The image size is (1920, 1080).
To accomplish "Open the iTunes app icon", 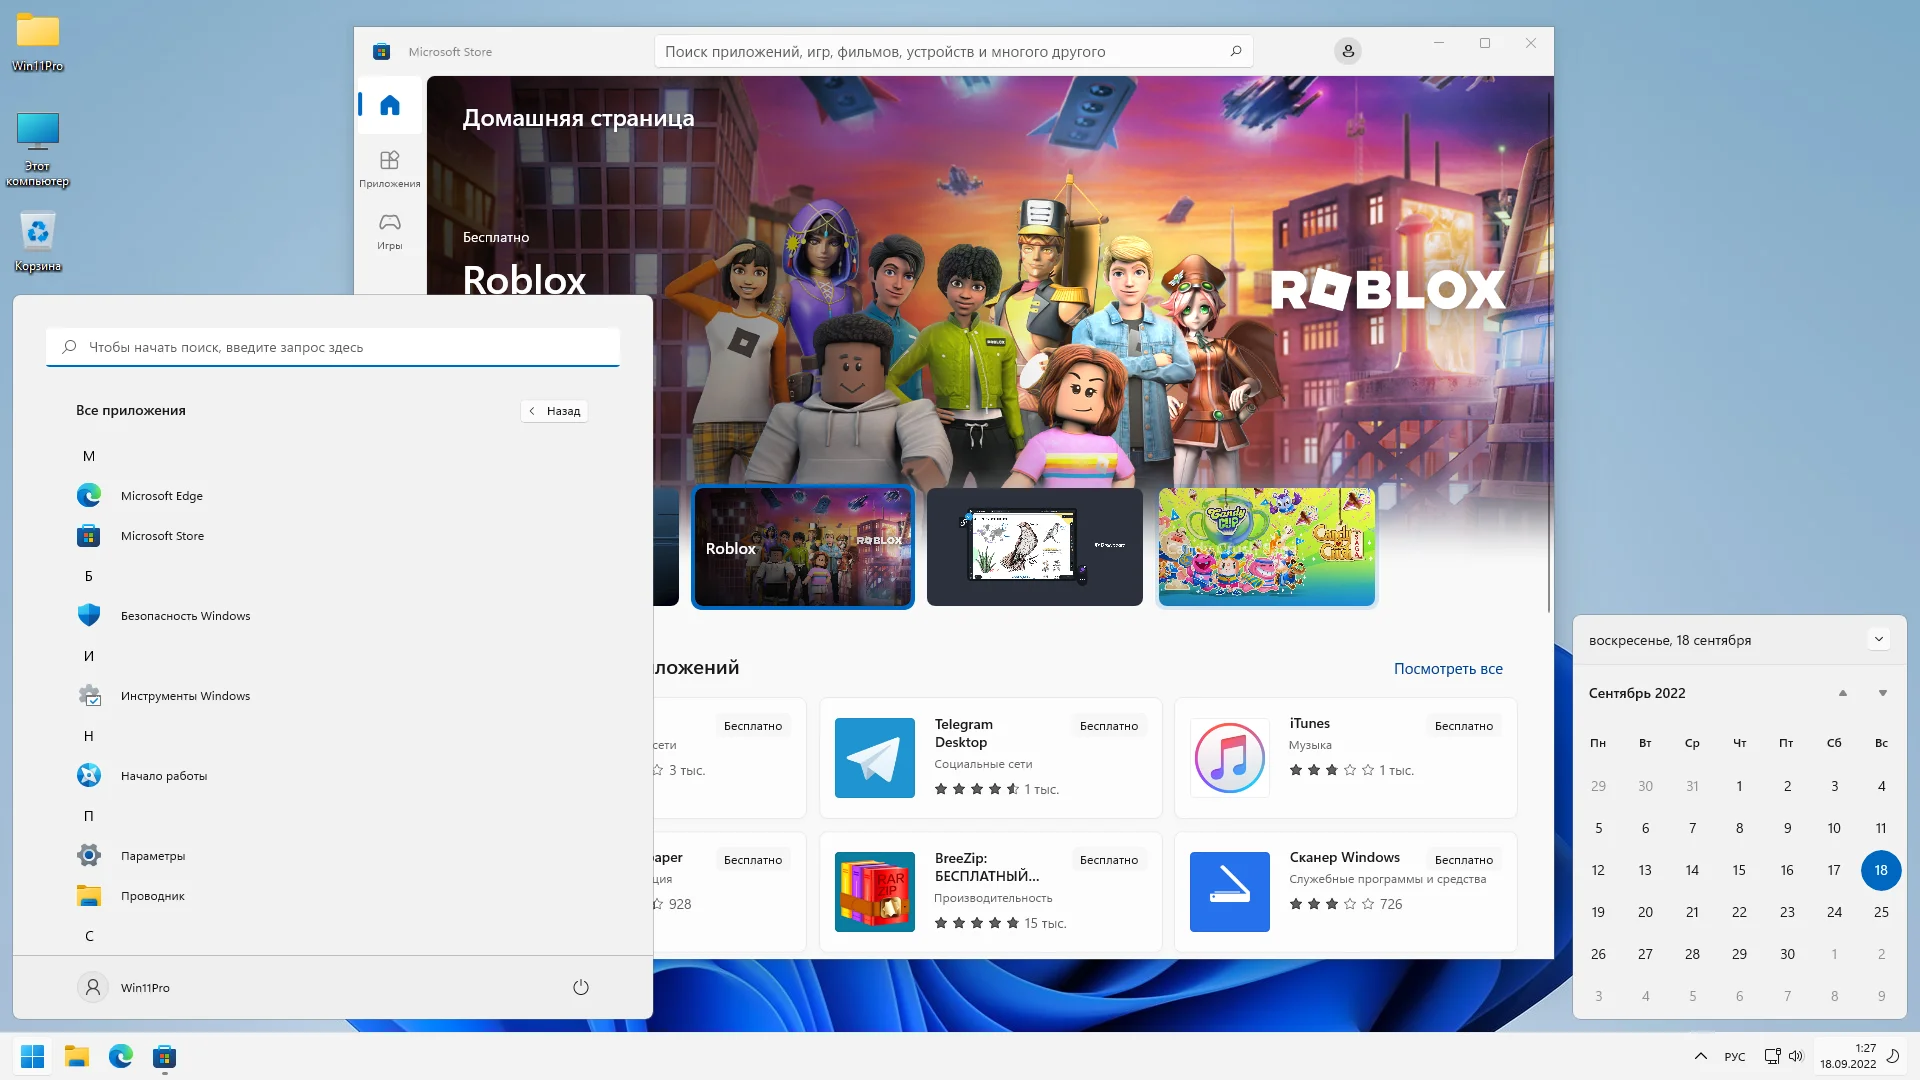I will point(1229,757).
